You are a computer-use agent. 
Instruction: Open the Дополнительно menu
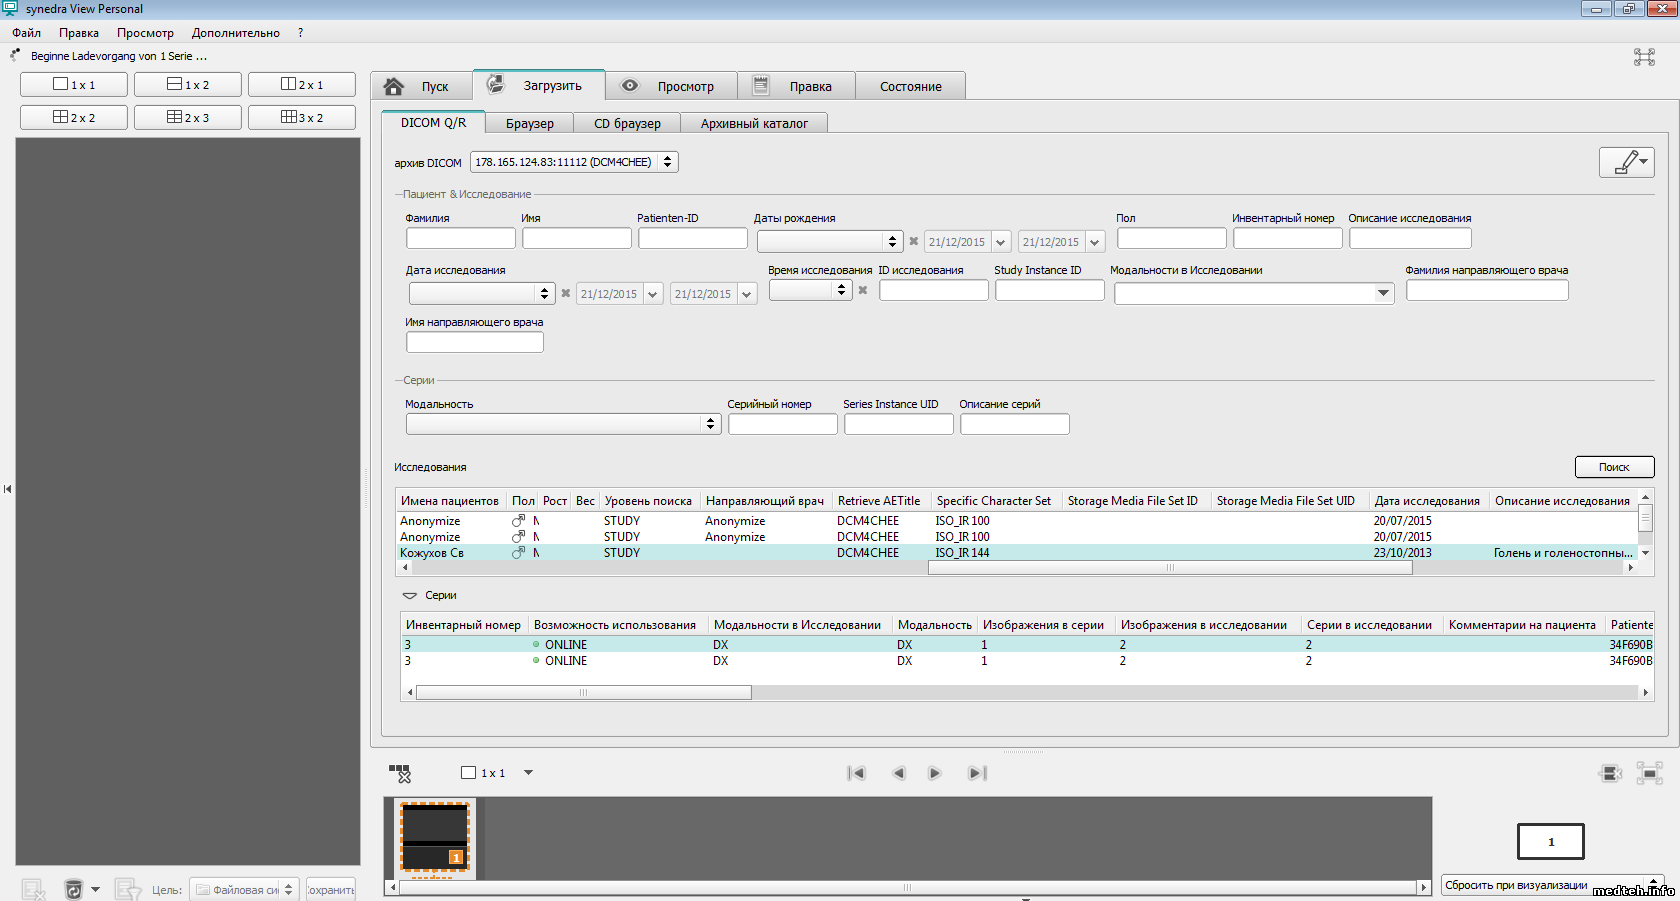pyautogui.click(x=235, y=33)
